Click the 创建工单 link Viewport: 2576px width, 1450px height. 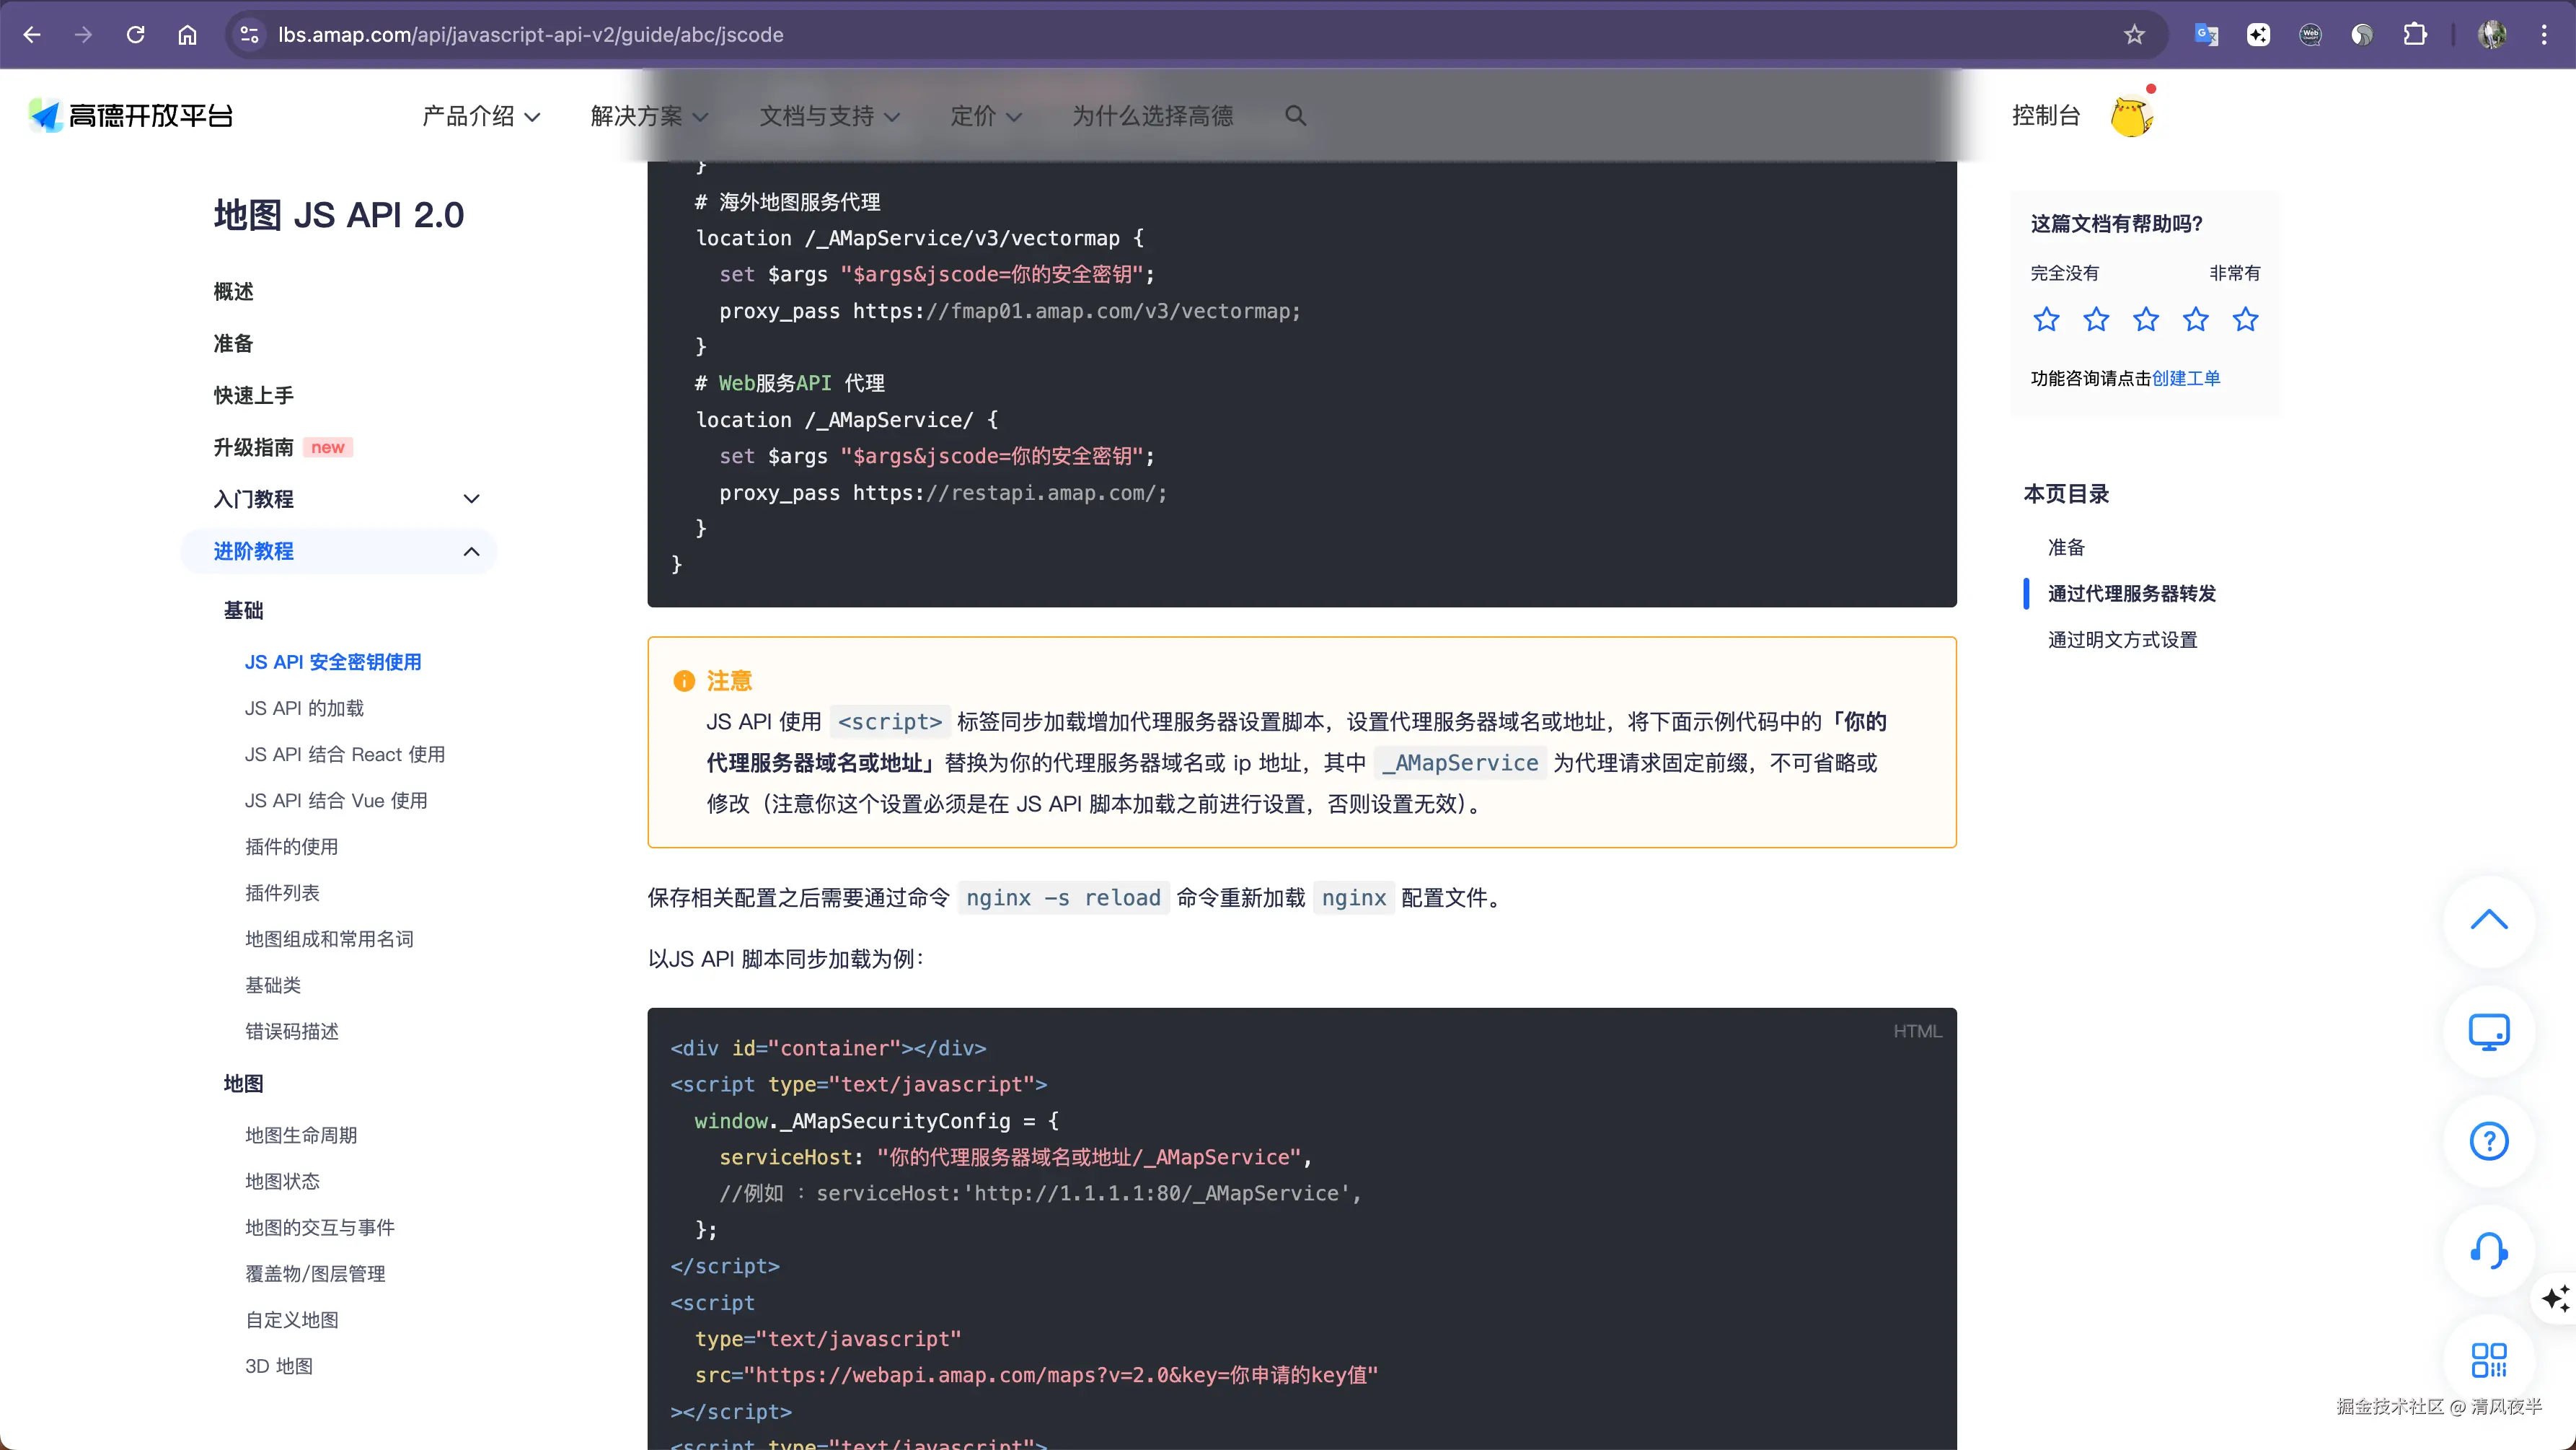(2185, 378)
